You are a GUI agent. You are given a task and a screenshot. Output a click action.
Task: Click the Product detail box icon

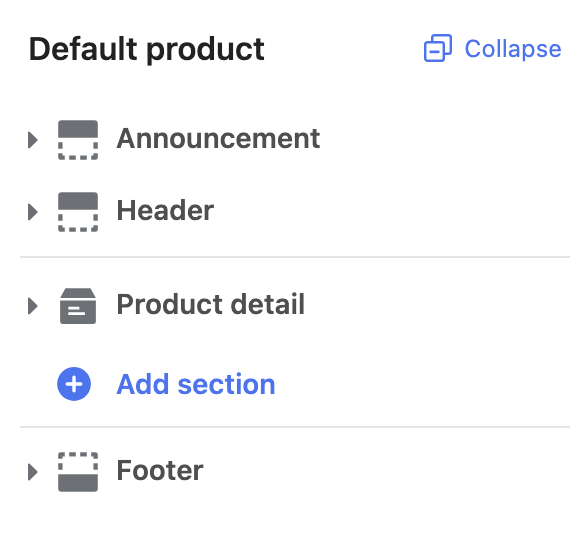78,306
